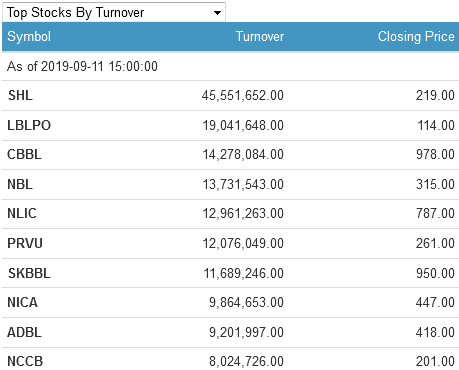Click the CBBL closing price 978.00

[x=435, y=154]
